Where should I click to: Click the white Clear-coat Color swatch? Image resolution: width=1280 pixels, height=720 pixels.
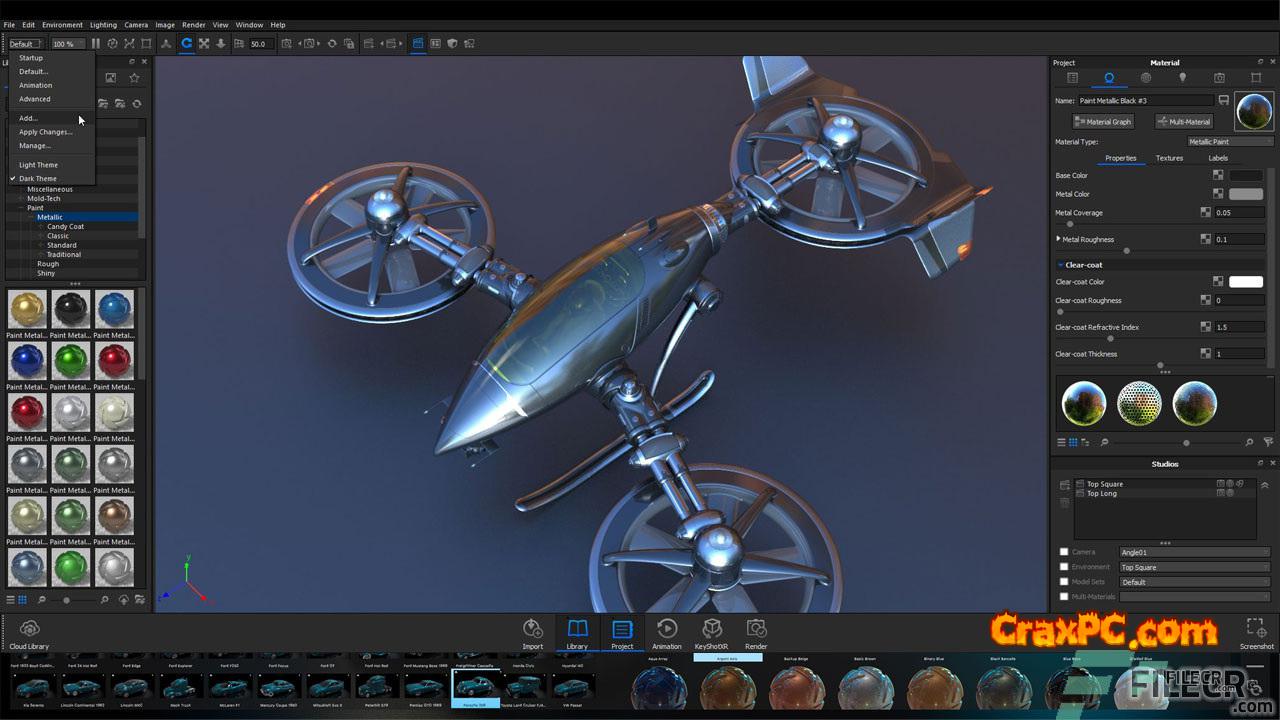point(1245,282)
